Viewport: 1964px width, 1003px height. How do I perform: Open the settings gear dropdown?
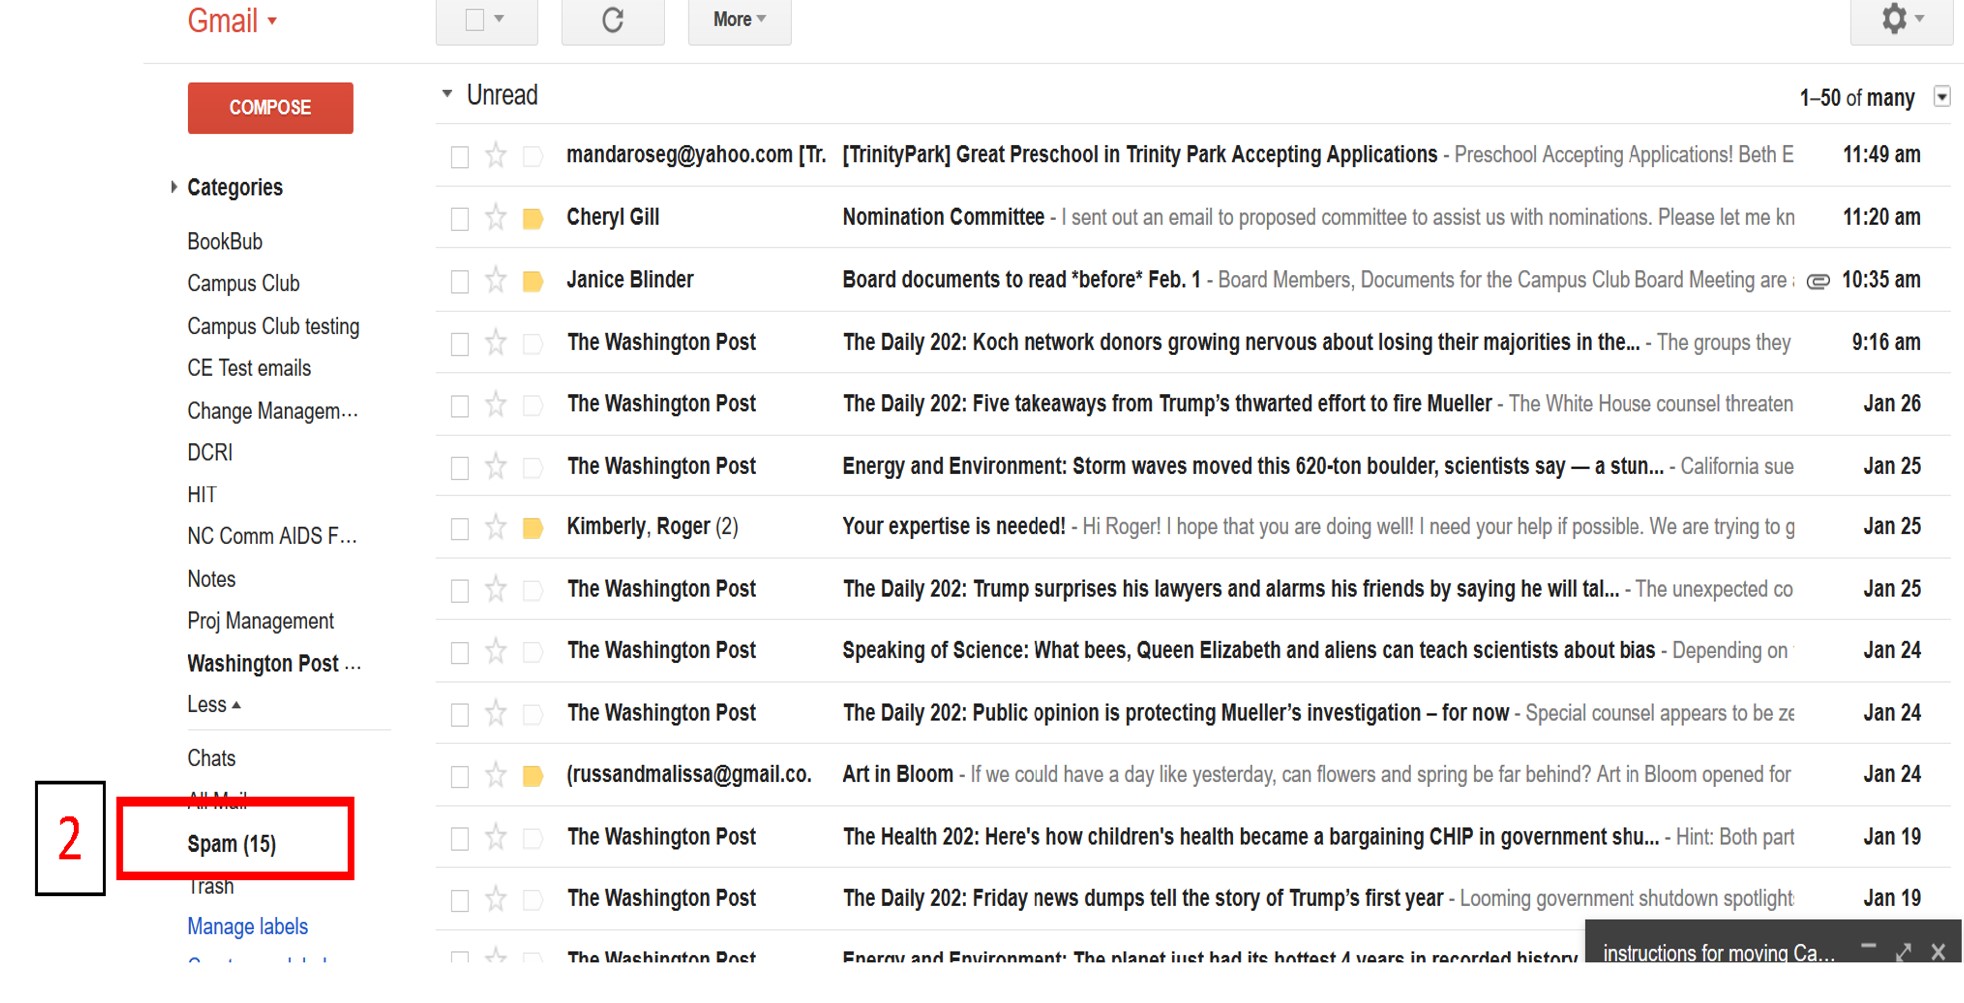(x=1901, y=20)
